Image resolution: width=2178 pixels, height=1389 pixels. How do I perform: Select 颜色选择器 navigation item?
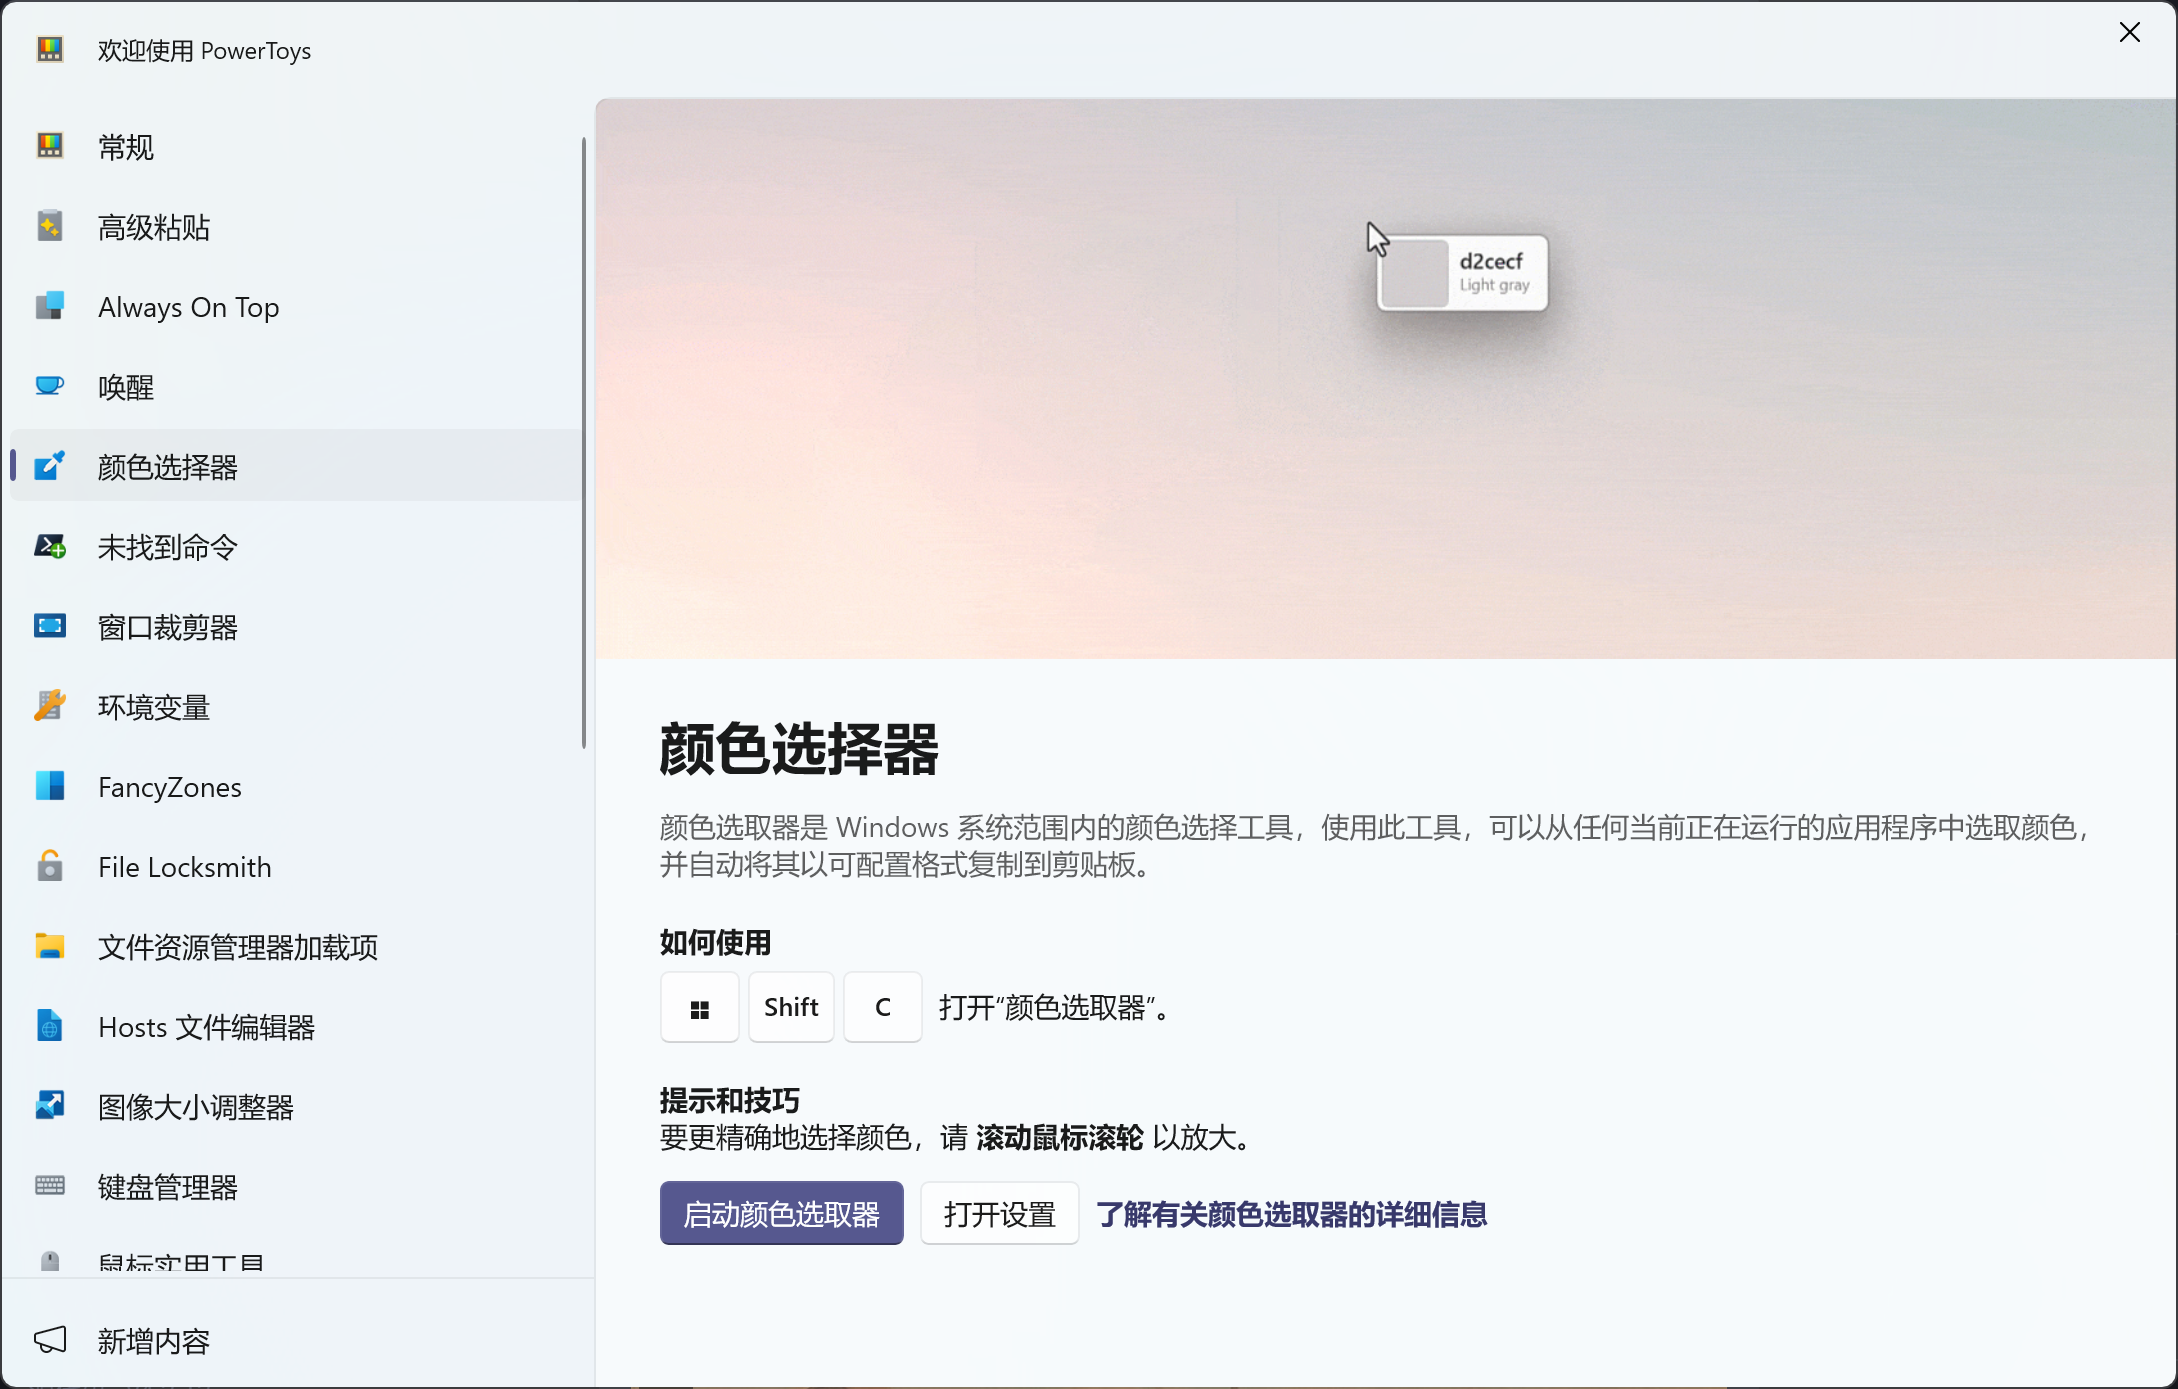pos(296,466)
